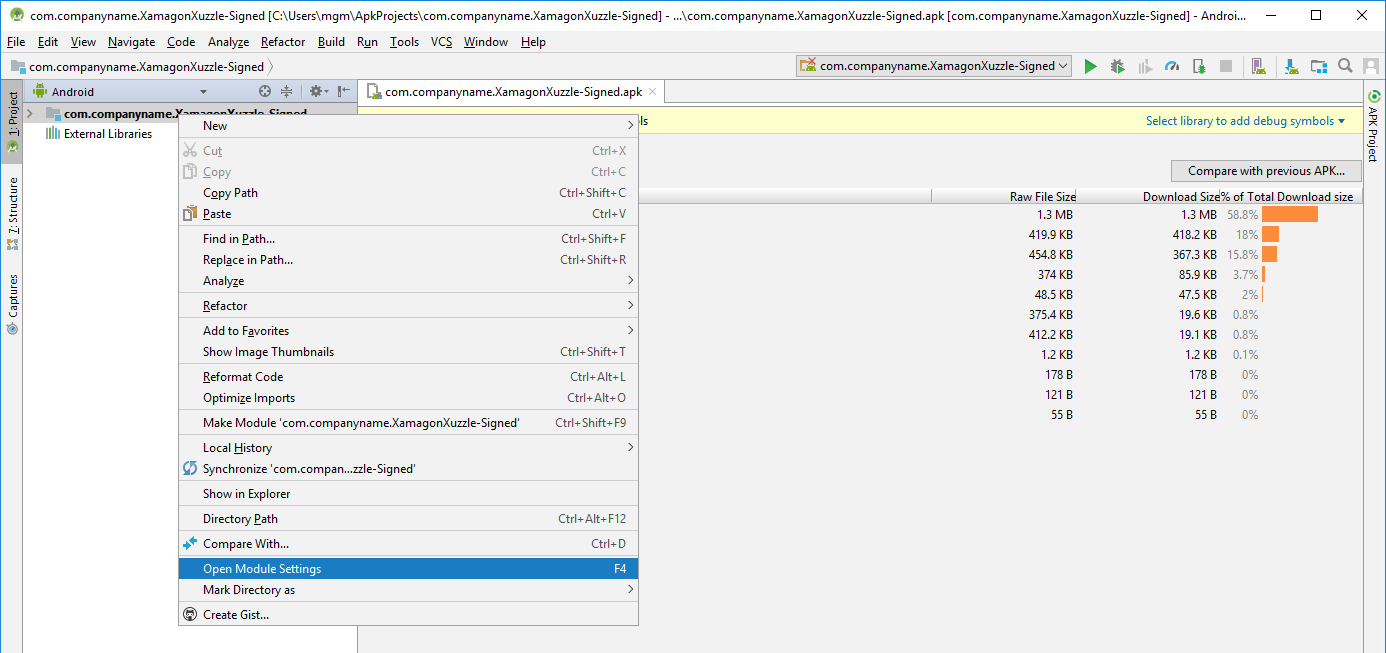Hide the Project panel with arrow icon
1386x653 pixels.
pos(343,91)
